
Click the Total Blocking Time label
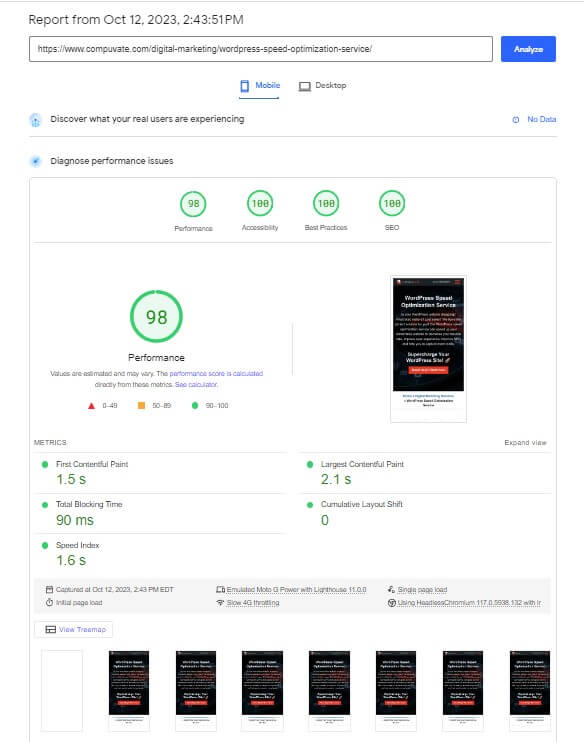(x=89, y=504)
